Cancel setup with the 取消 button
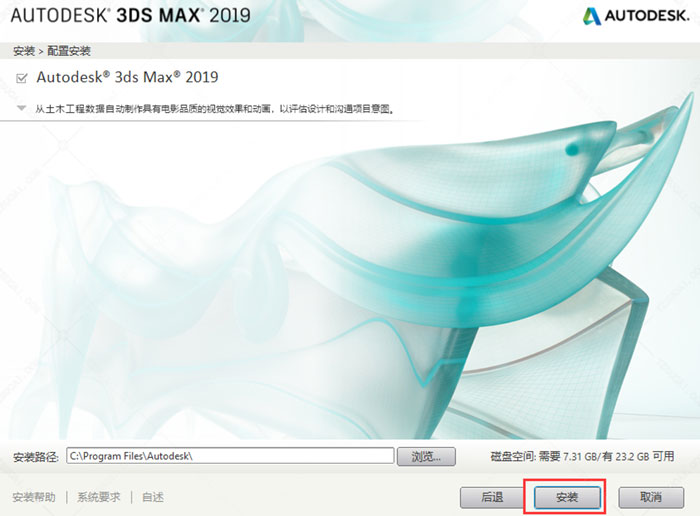Screen dimensions: 700x516 pyautogui.click(x=651, y=497)
